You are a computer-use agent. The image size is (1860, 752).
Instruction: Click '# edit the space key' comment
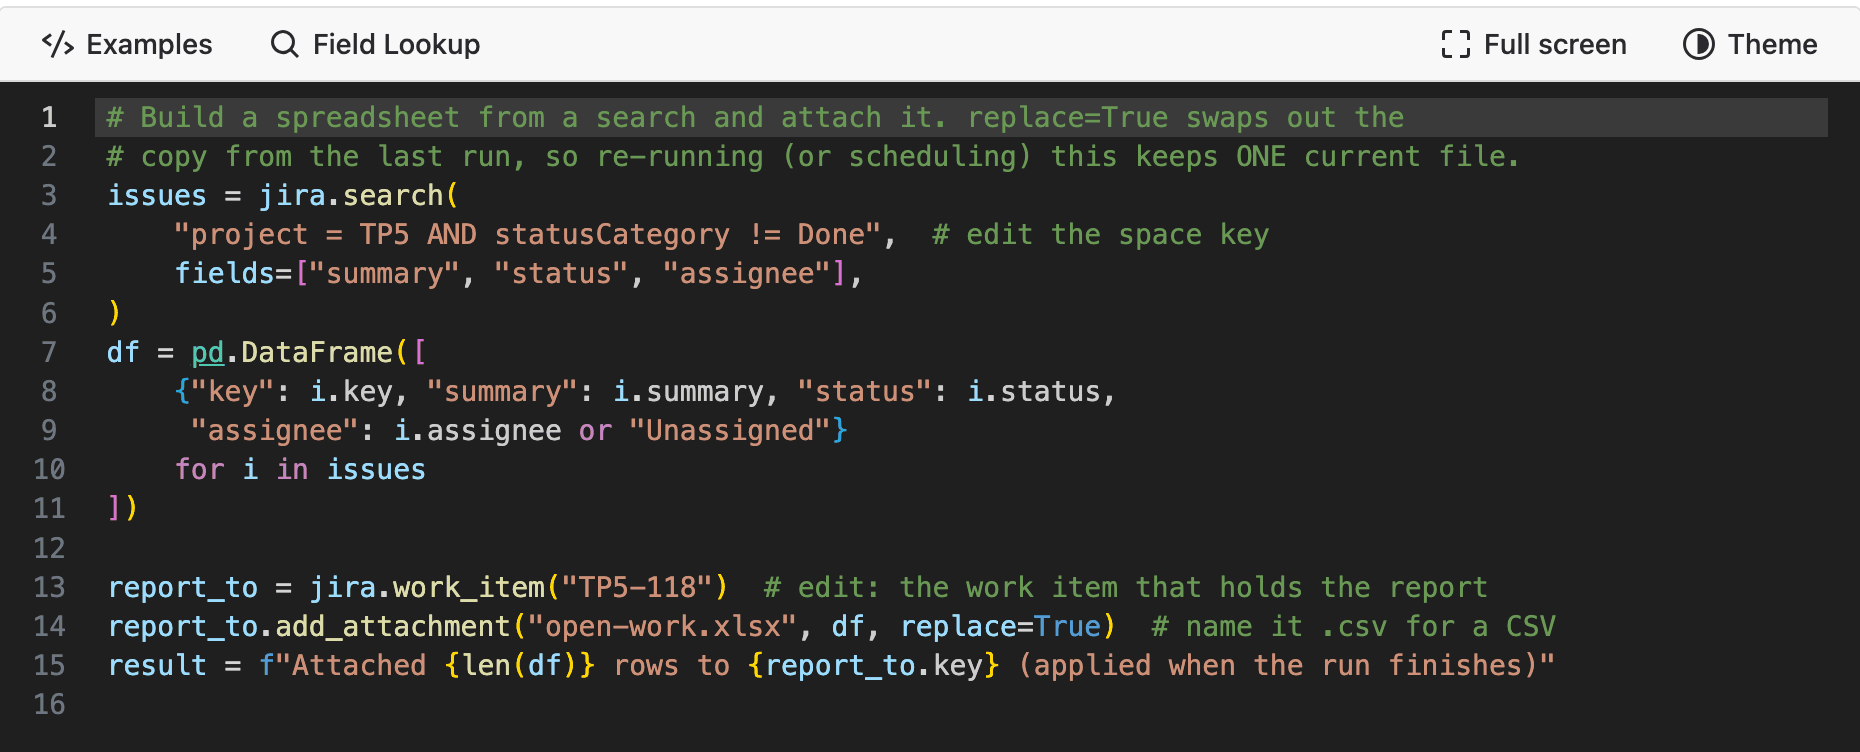(x=1100, y=235)
